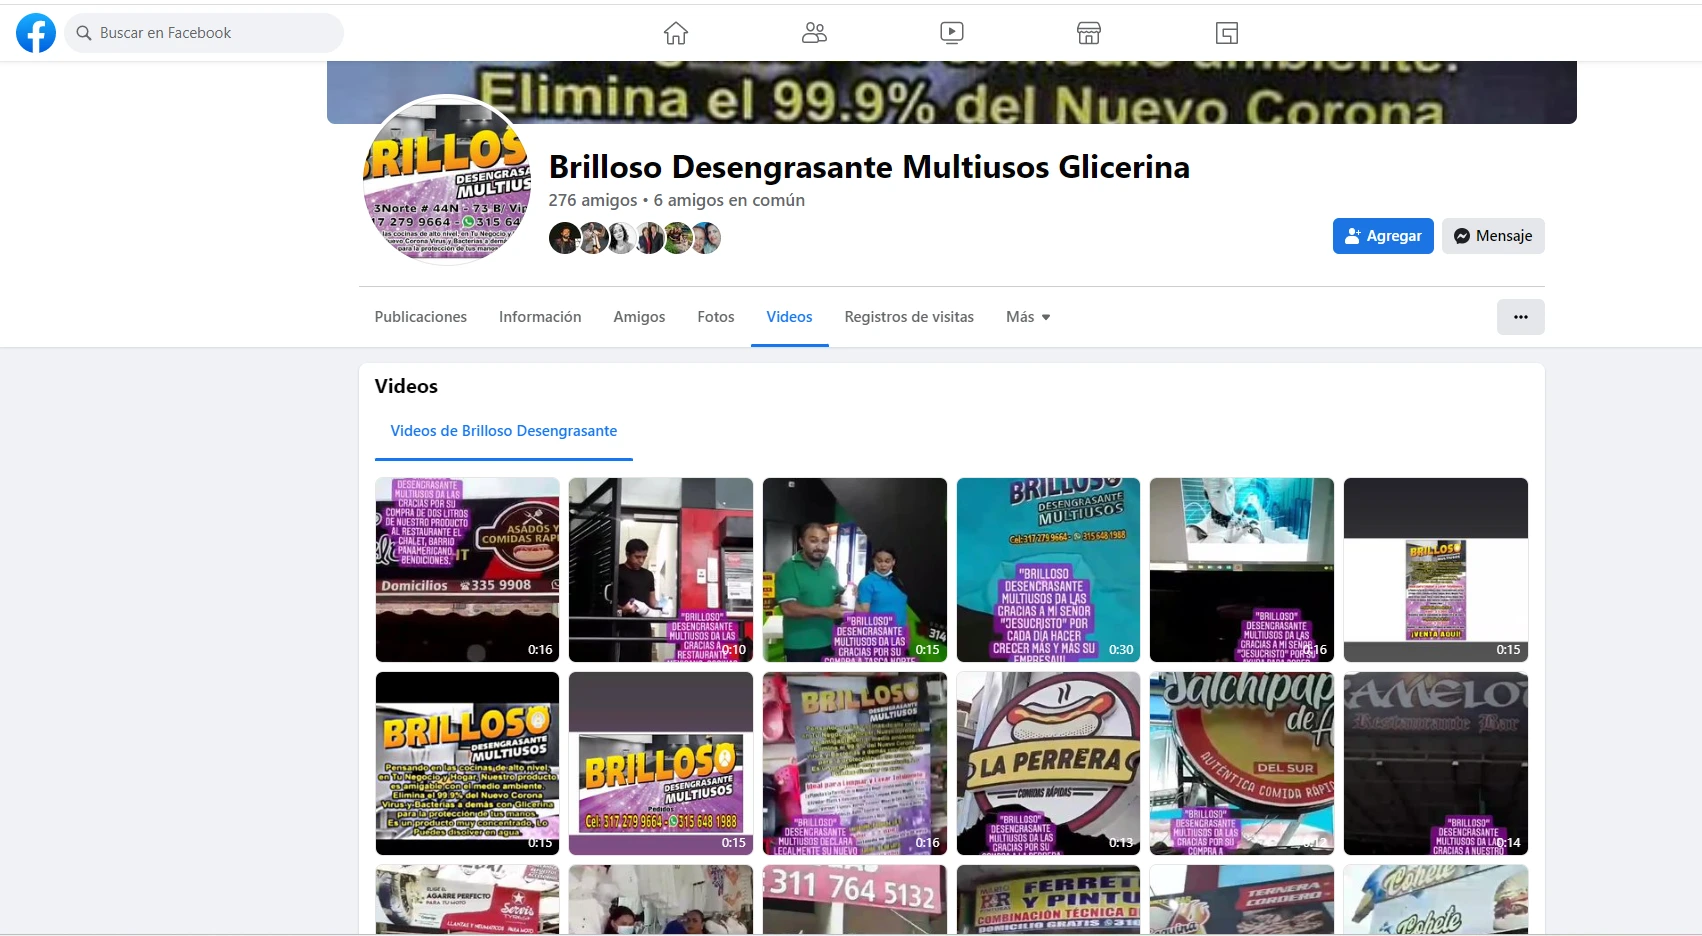Select the Fotos tab
1702x936 pixels.
(x=716, y=317)
